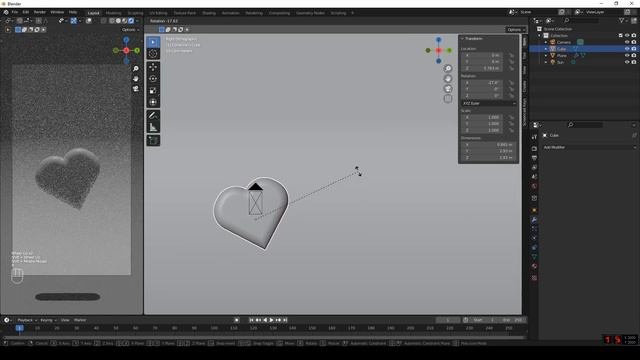Select the Add Cube tool

point(153,140)
